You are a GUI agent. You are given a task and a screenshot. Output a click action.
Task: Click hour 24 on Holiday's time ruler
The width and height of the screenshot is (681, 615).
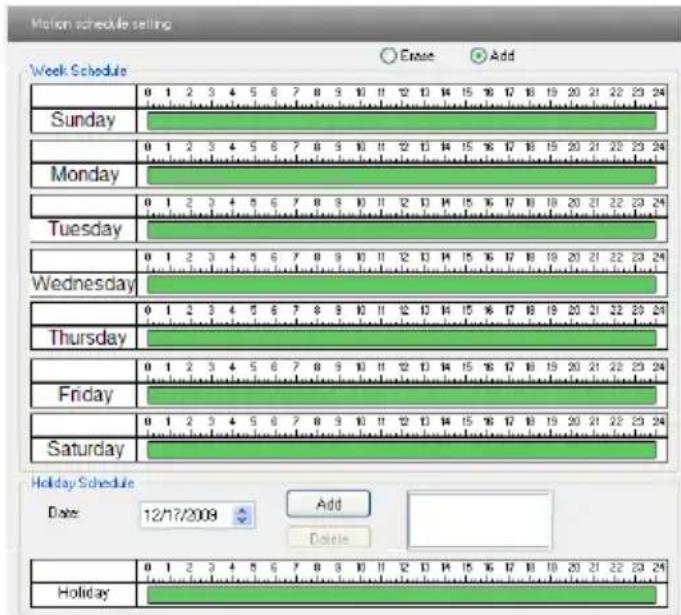coord(659,567)
